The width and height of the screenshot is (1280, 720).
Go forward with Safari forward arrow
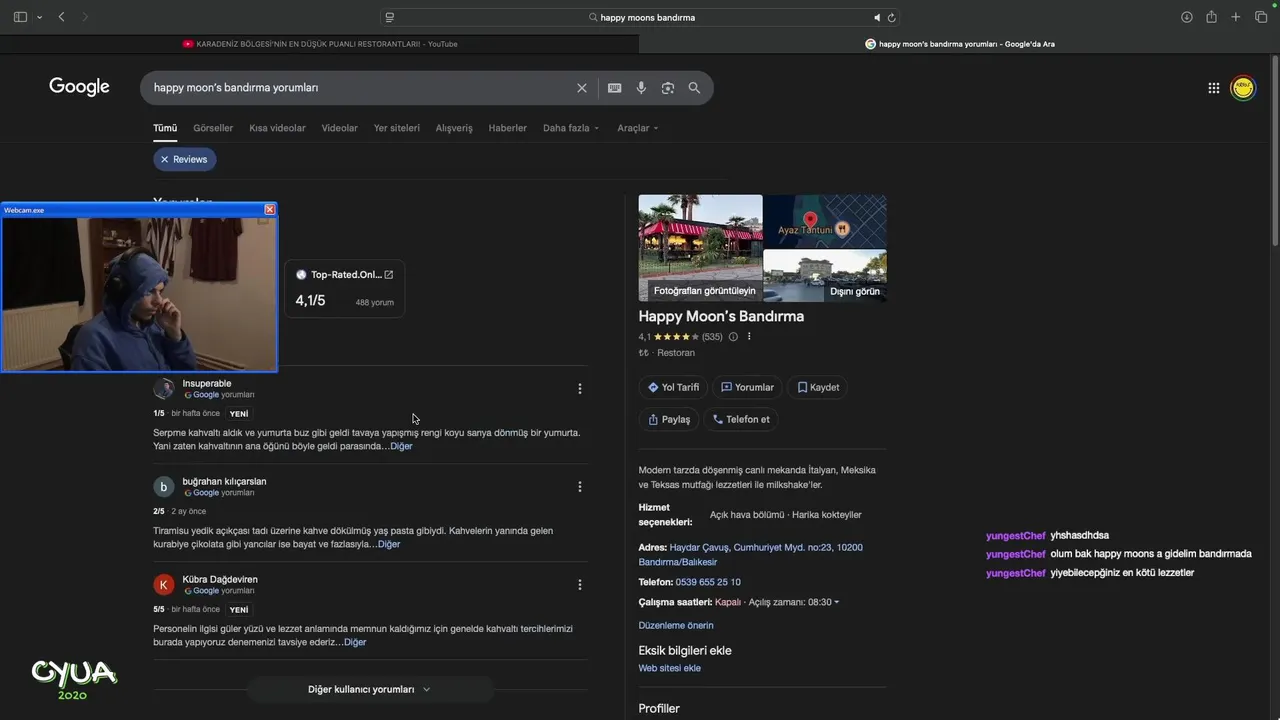(85, 17)
